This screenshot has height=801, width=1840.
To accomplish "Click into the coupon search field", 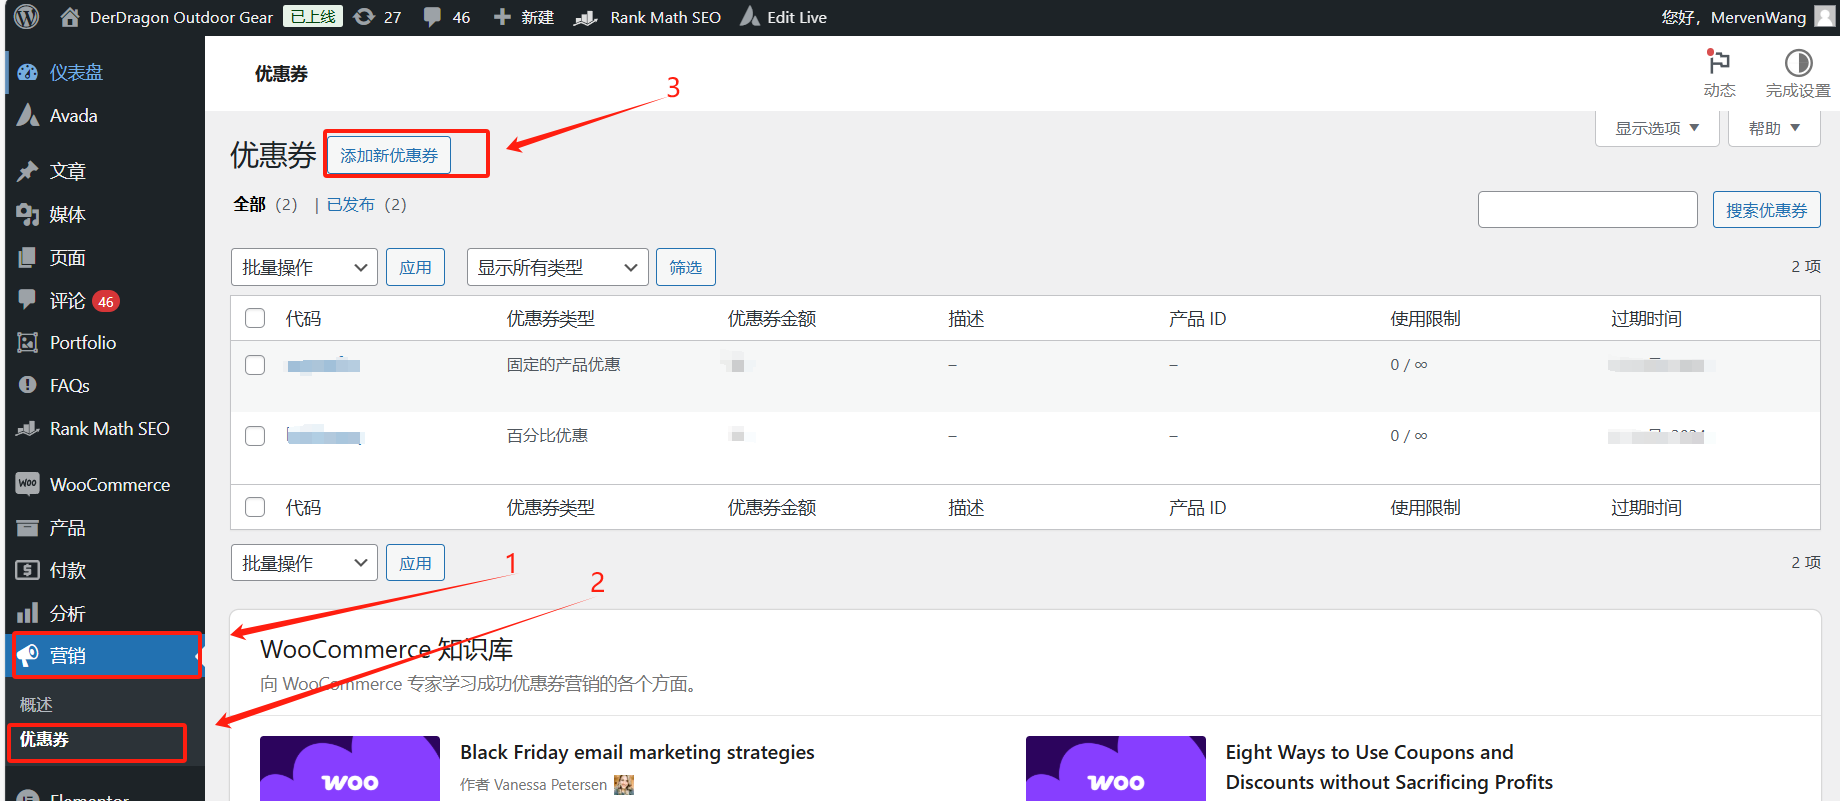I will click(1587, 210).
